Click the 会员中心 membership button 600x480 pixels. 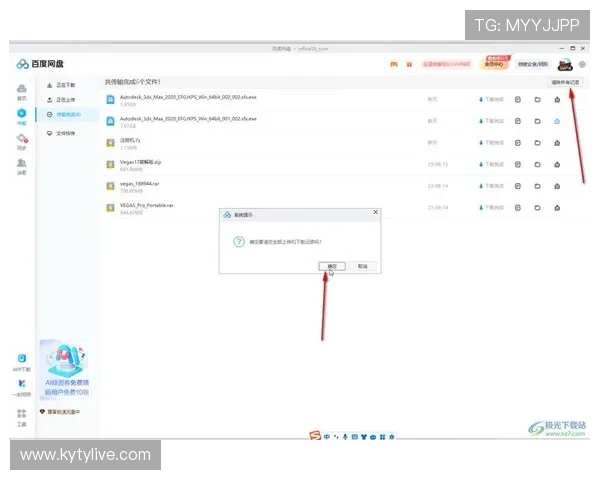tap(496, 63)
